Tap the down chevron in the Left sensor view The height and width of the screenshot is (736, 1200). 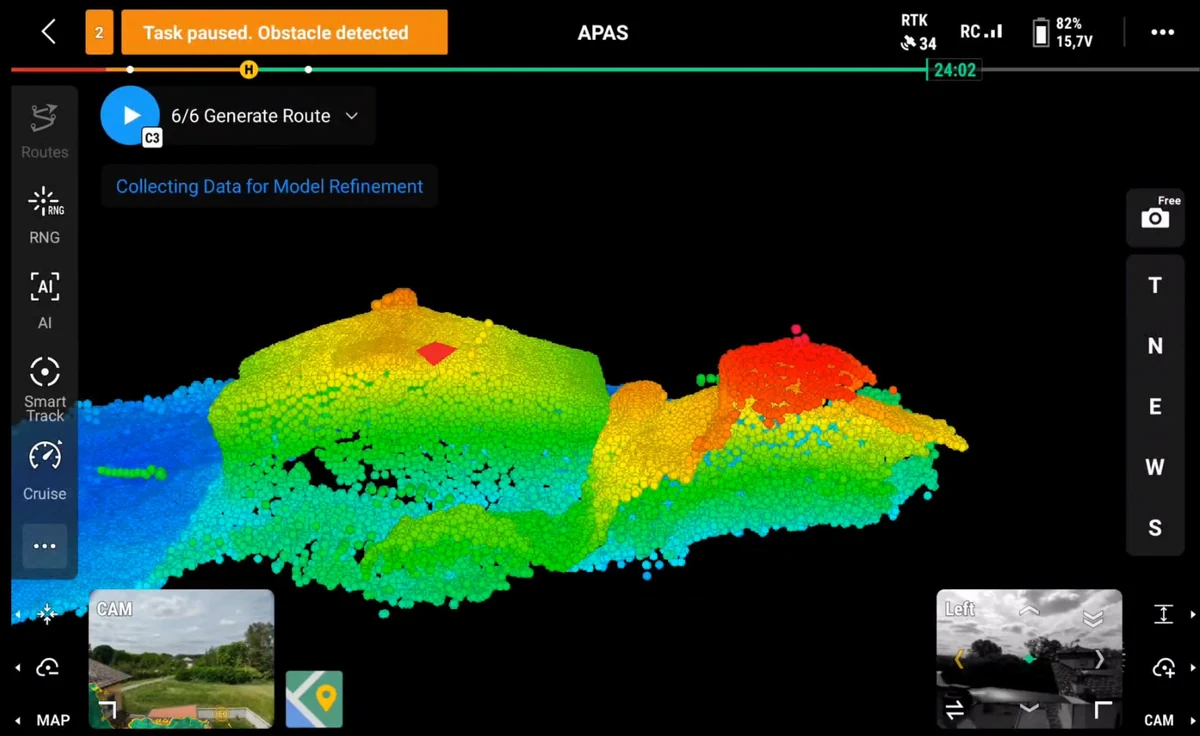(1029, 708)
